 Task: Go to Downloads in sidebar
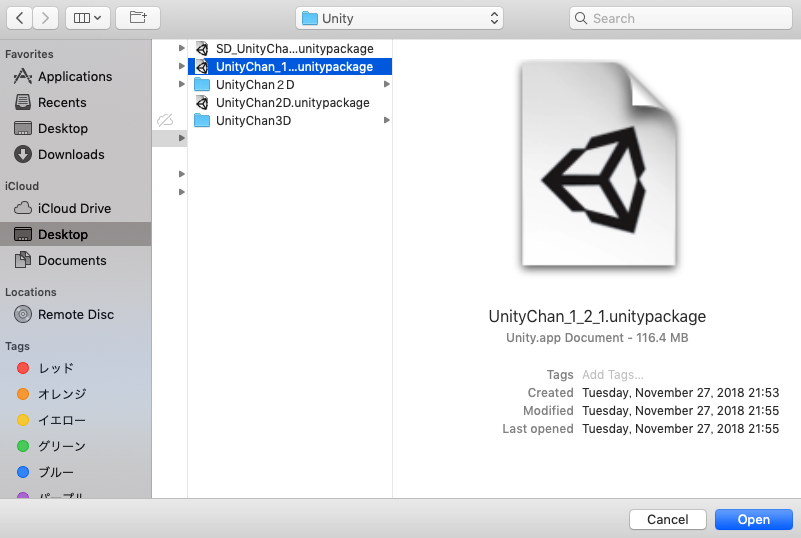[x=71, y=154]
